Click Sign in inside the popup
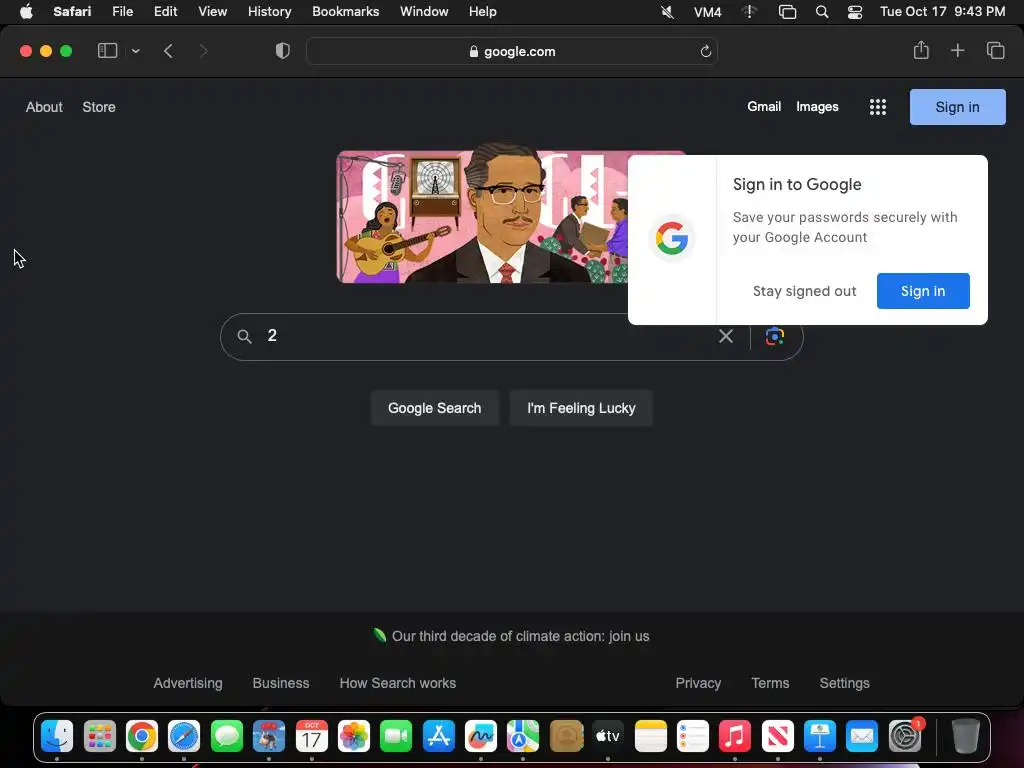The width and height of the screenshot is (1024, 768). pos(923,291)
